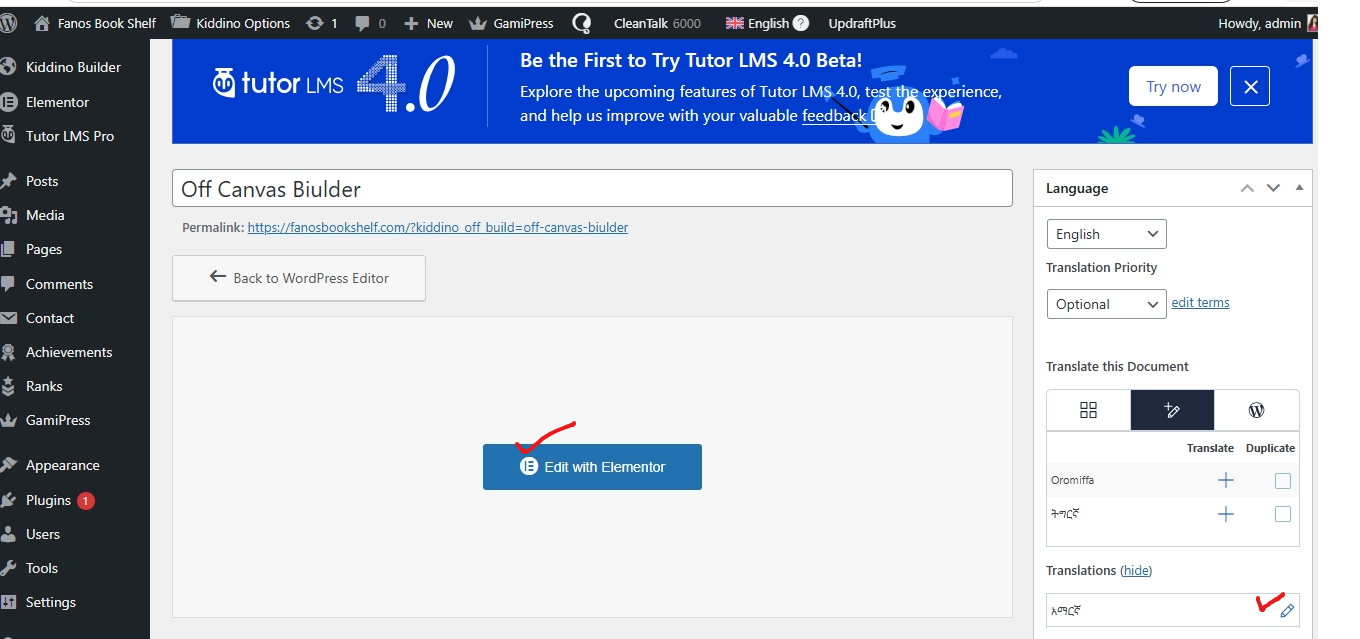Click the Tools wrench icon
1360x639 pixels.
point(8,568)
